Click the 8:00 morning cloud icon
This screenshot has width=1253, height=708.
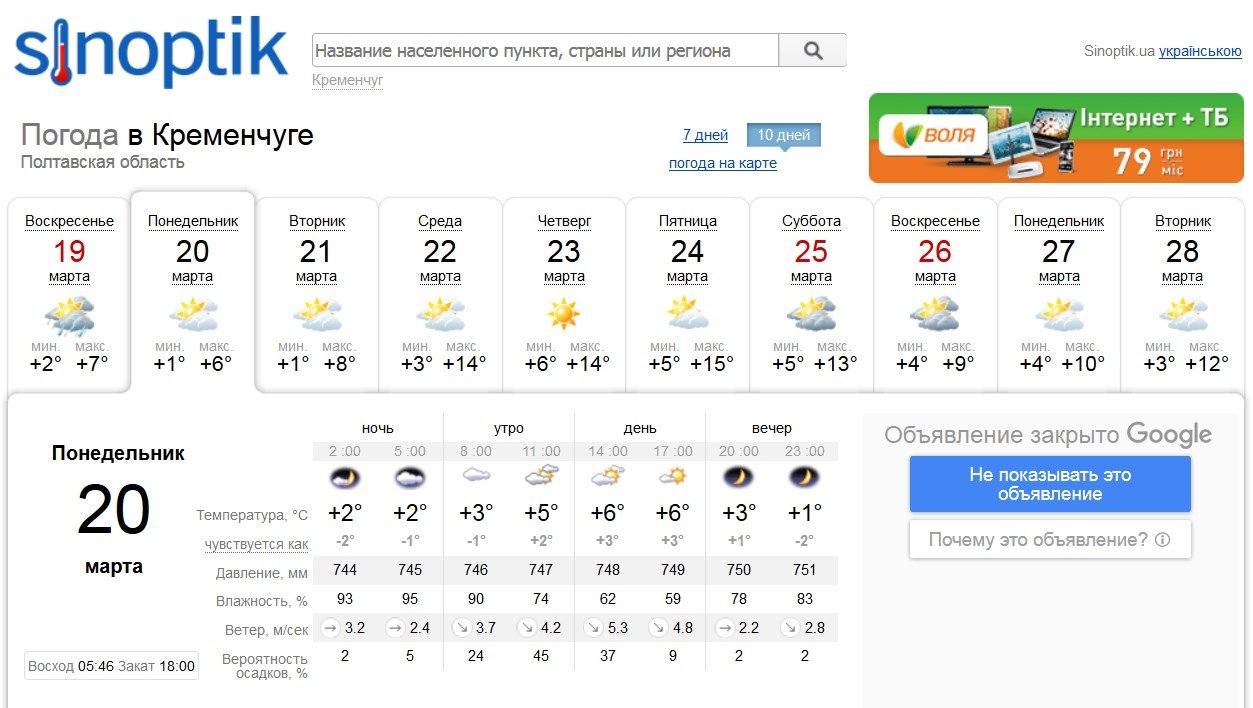click(476, 478)
